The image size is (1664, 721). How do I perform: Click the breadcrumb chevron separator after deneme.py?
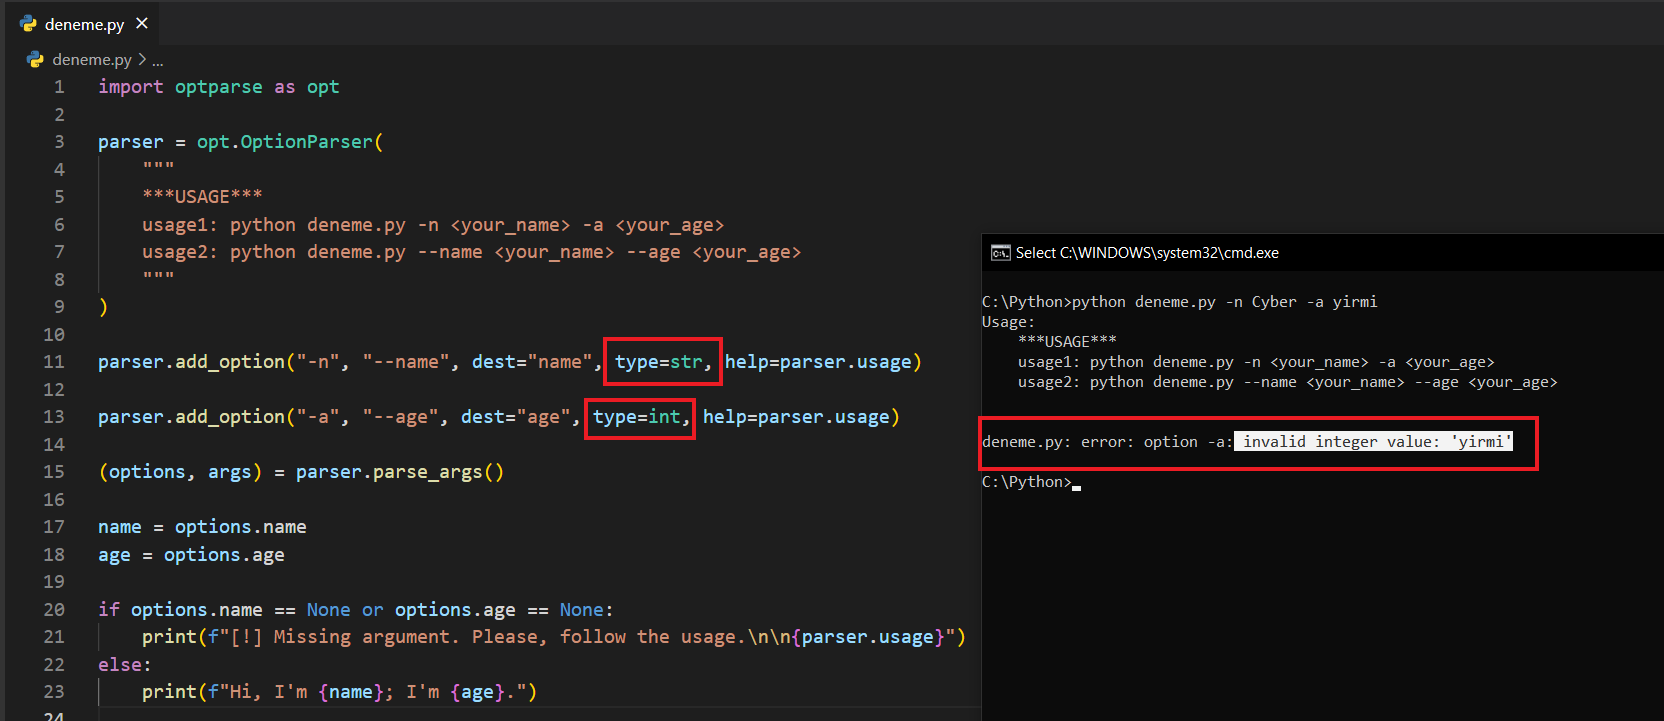pos(142,60)
